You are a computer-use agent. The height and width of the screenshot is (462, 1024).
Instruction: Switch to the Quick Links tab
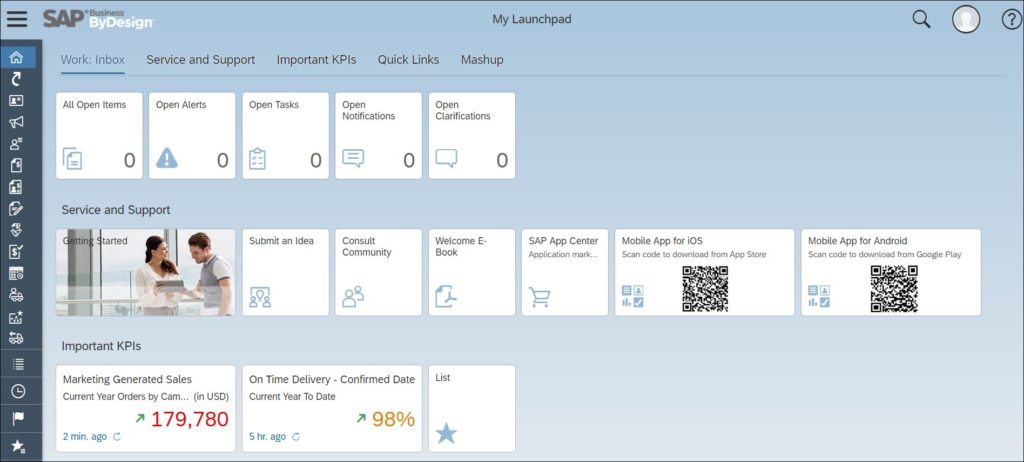pos(408,59)
